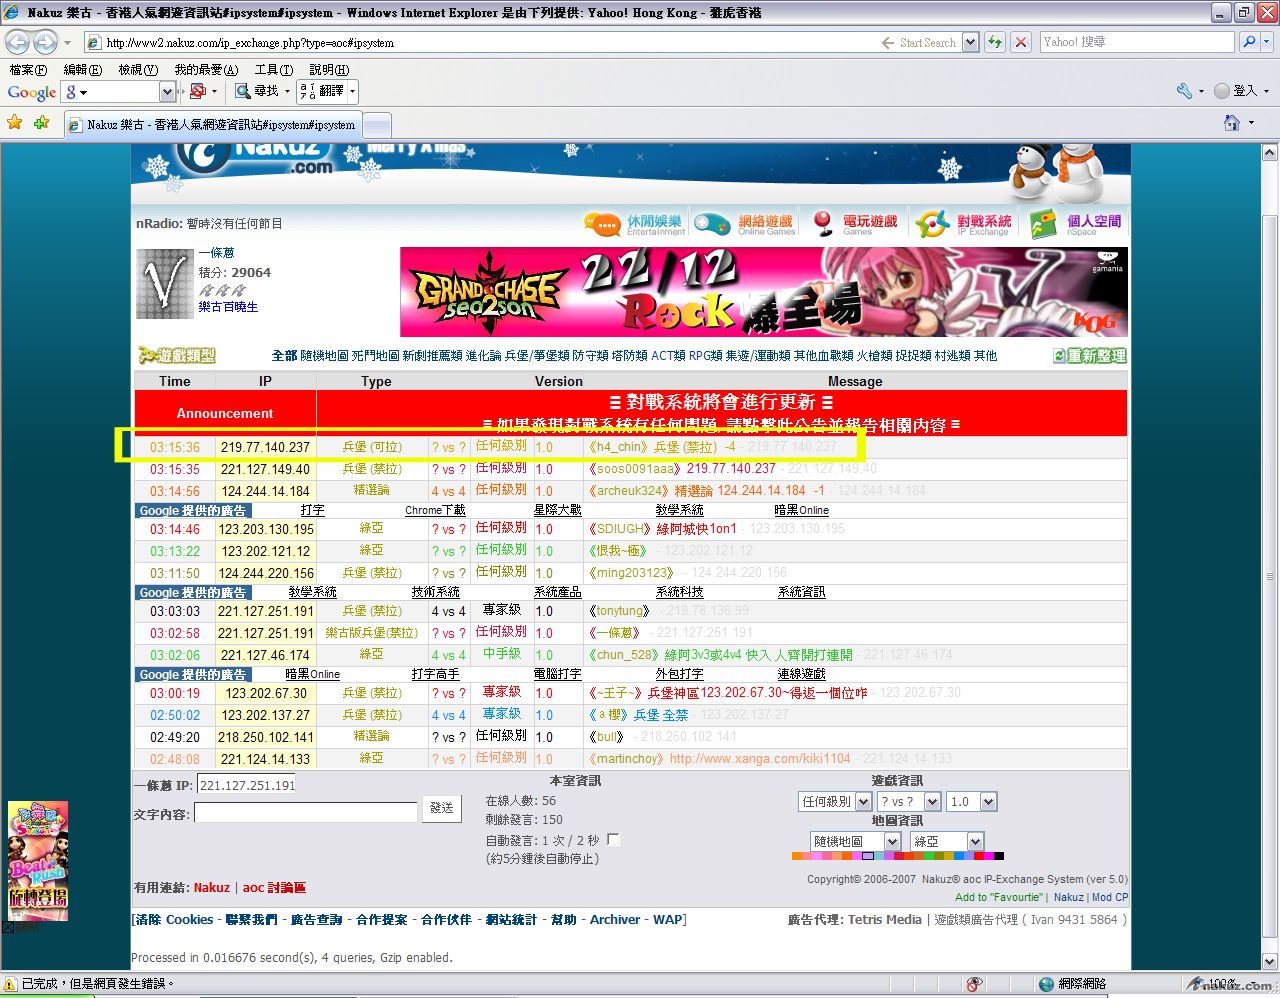
Task: Open the 網絡遊戲 Online Games nav icon
Action: click(745, 224)
